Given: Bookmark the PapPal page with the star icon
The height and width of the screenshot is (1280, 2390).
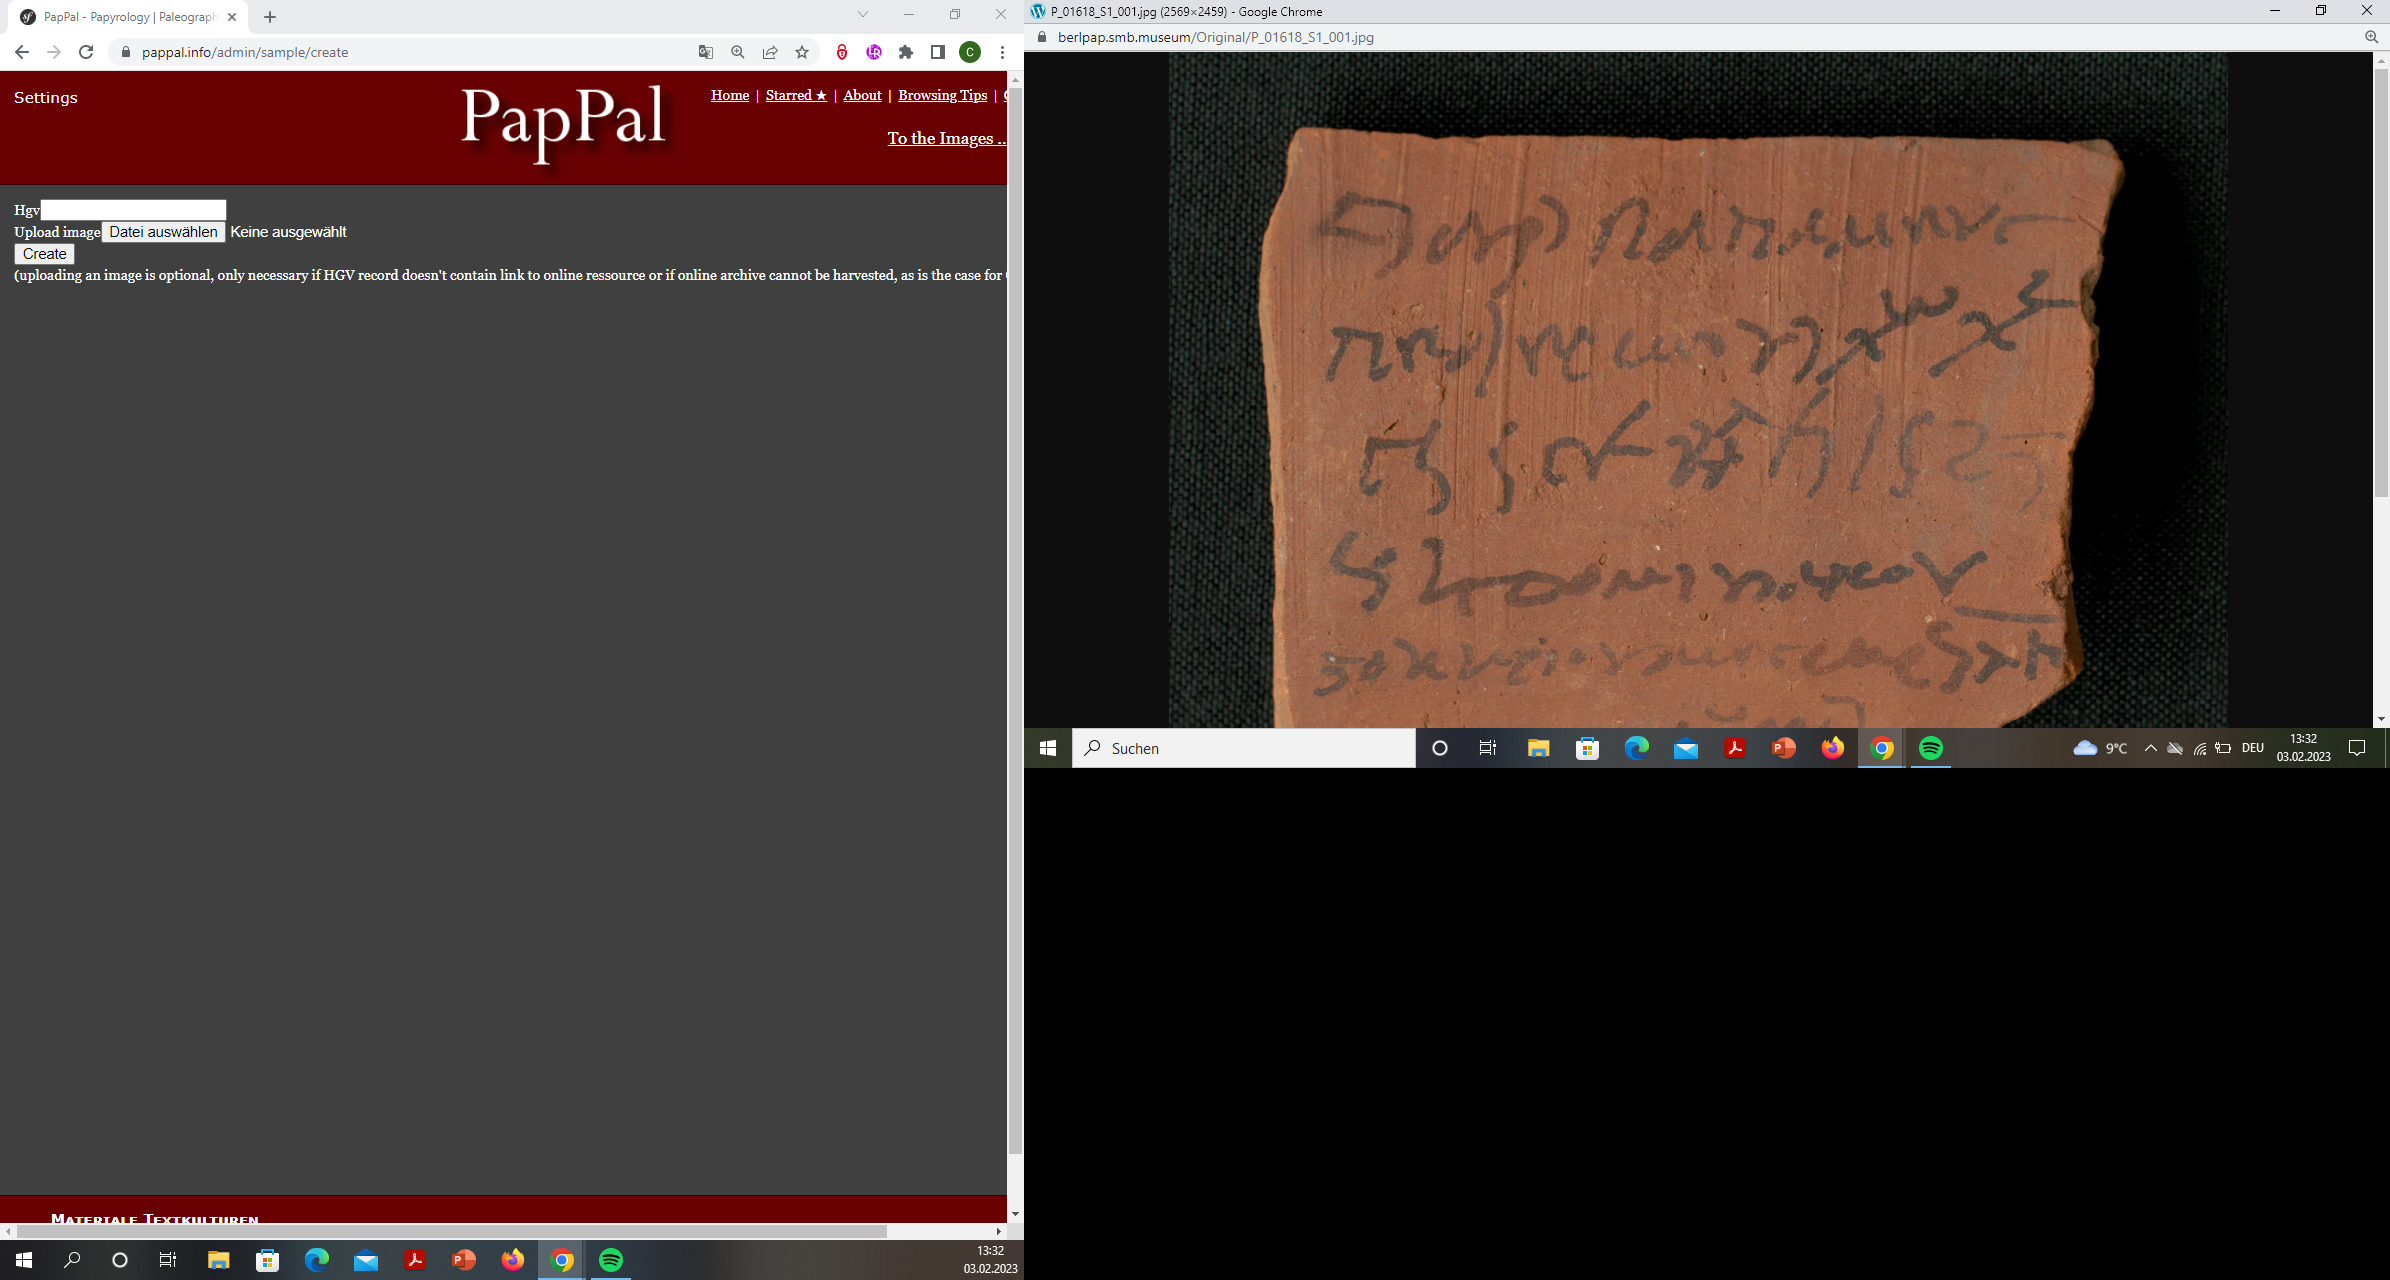Looking at the screenshot, I should 802,52.
